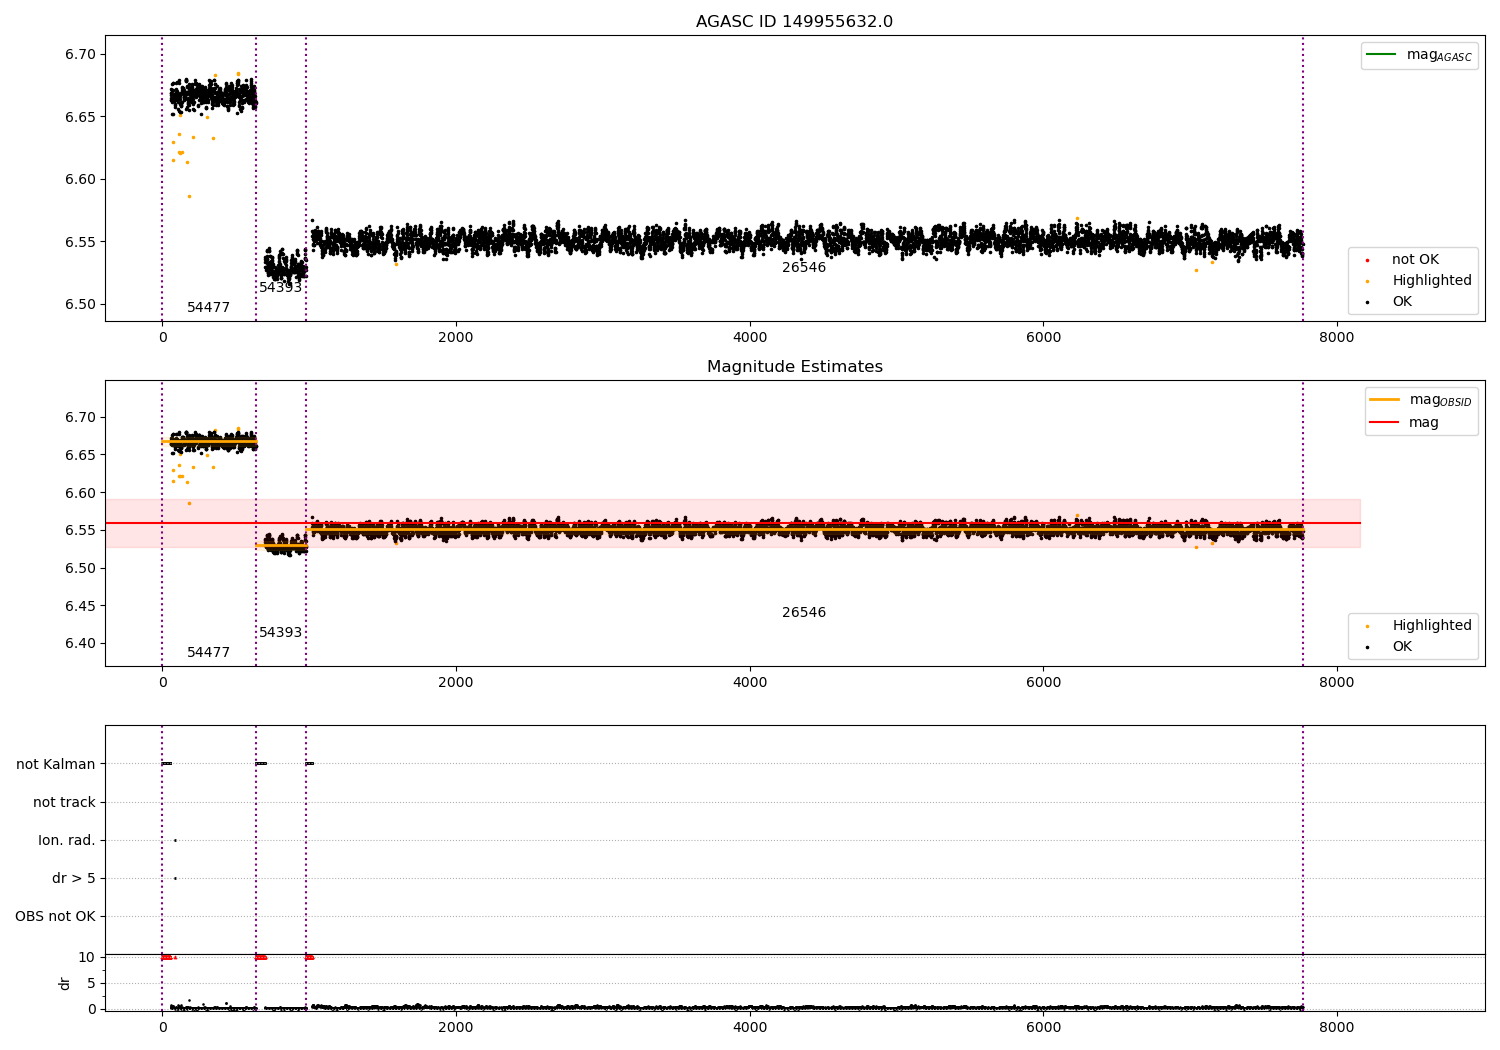Click the OBSID label 26546 in the middle plot

point(804,612)
